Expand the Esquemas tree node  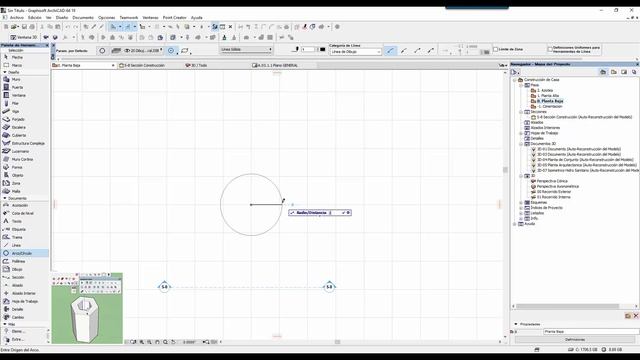click(521, 202)
